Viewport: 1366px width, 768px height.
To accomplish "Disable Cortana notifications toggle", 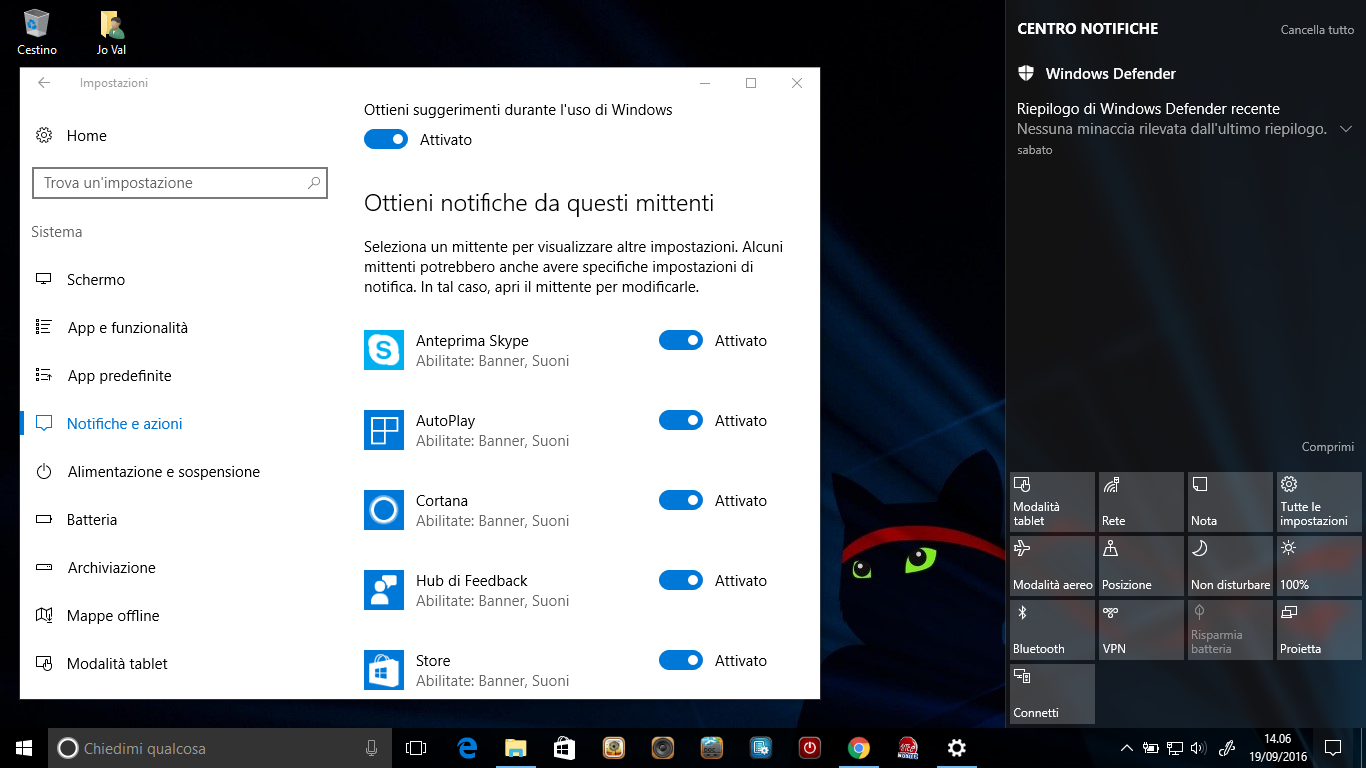I will (x=681, y=501).
